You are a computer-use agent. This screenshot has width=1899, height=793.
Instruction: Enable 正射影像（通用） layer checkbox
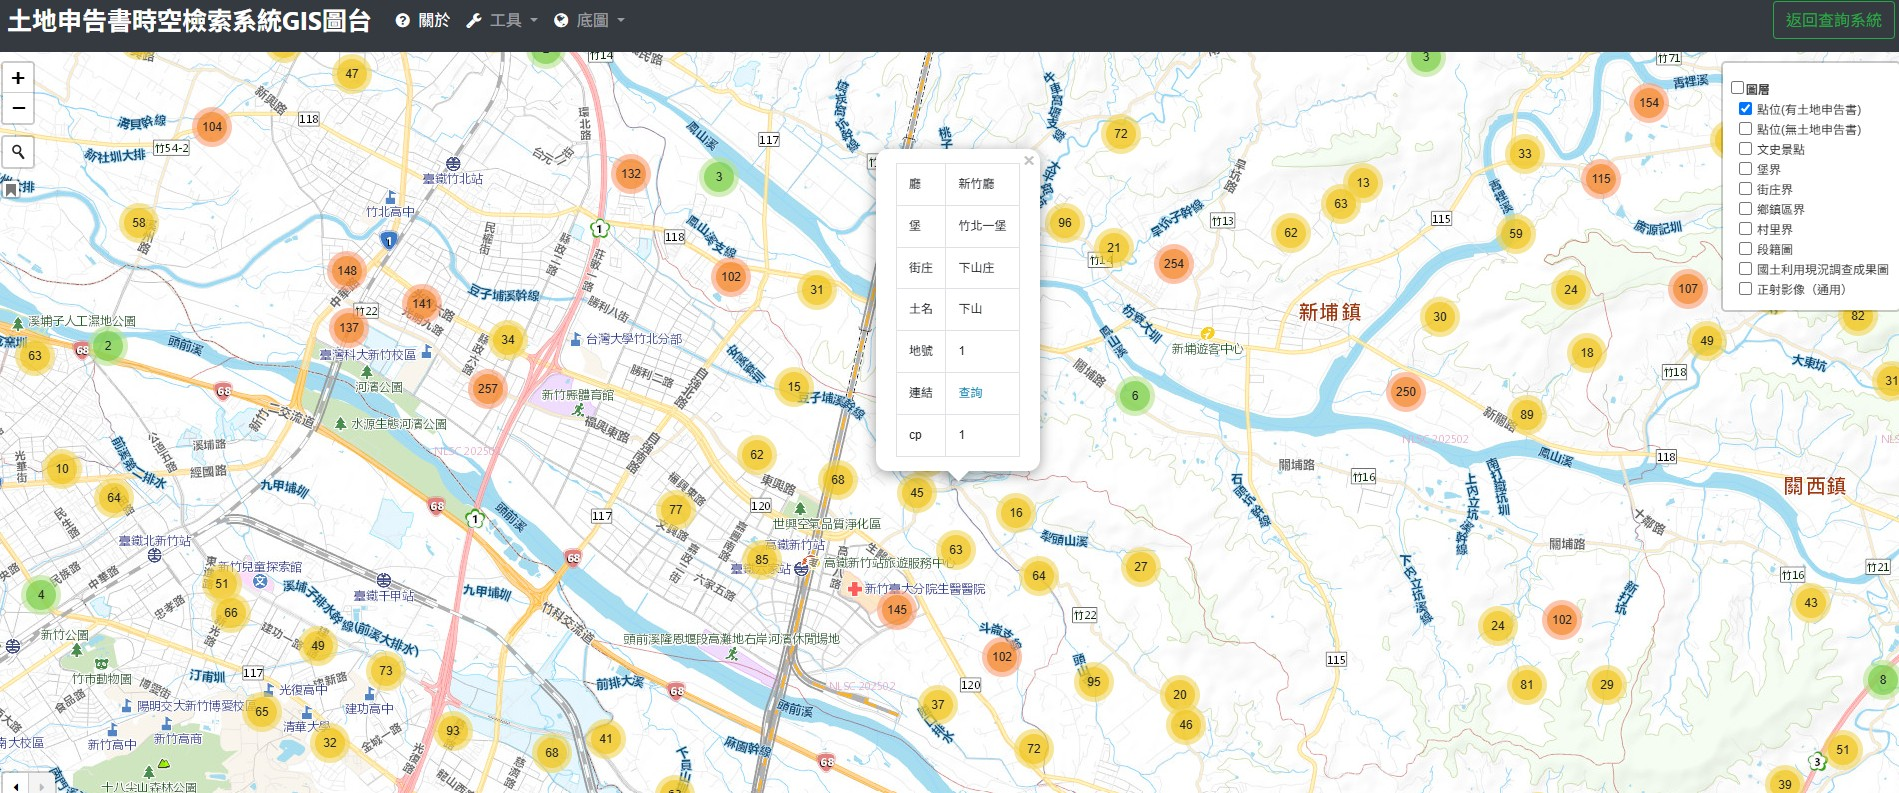click(1745, 289)
